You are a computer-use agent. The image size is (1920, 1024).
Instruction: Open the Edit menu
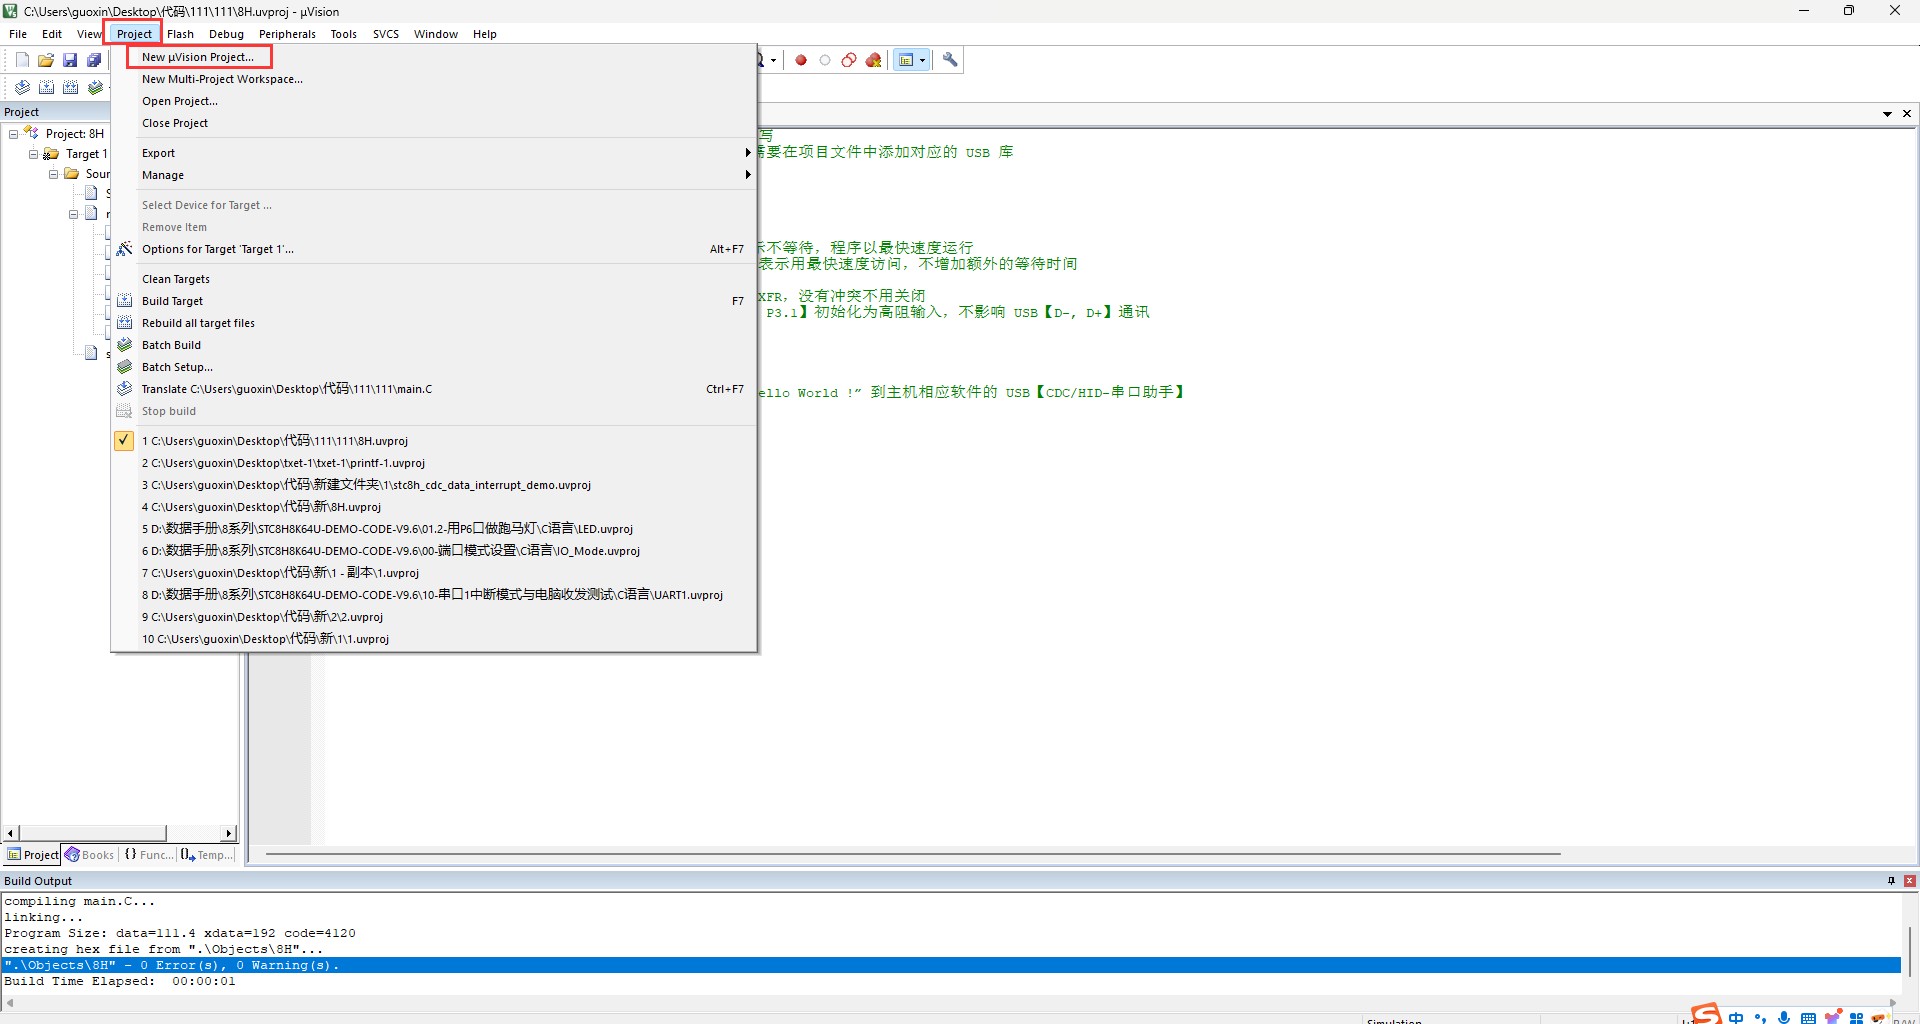point(52,34)
